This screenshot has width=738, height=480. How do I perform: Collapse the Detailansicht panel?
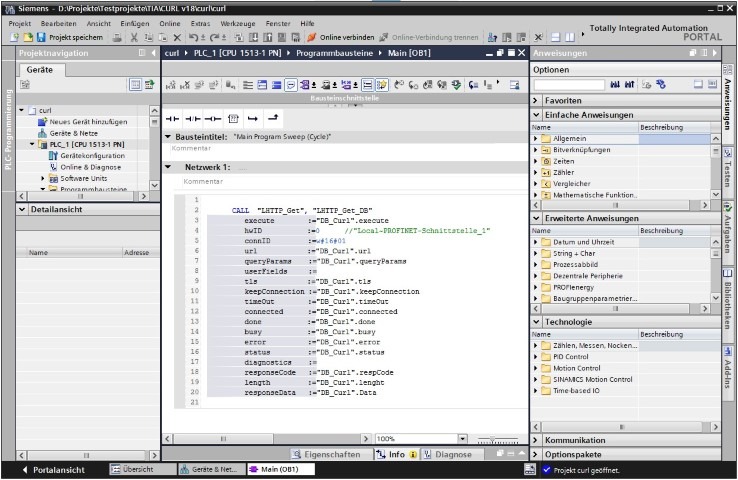[x=22, y=209]
